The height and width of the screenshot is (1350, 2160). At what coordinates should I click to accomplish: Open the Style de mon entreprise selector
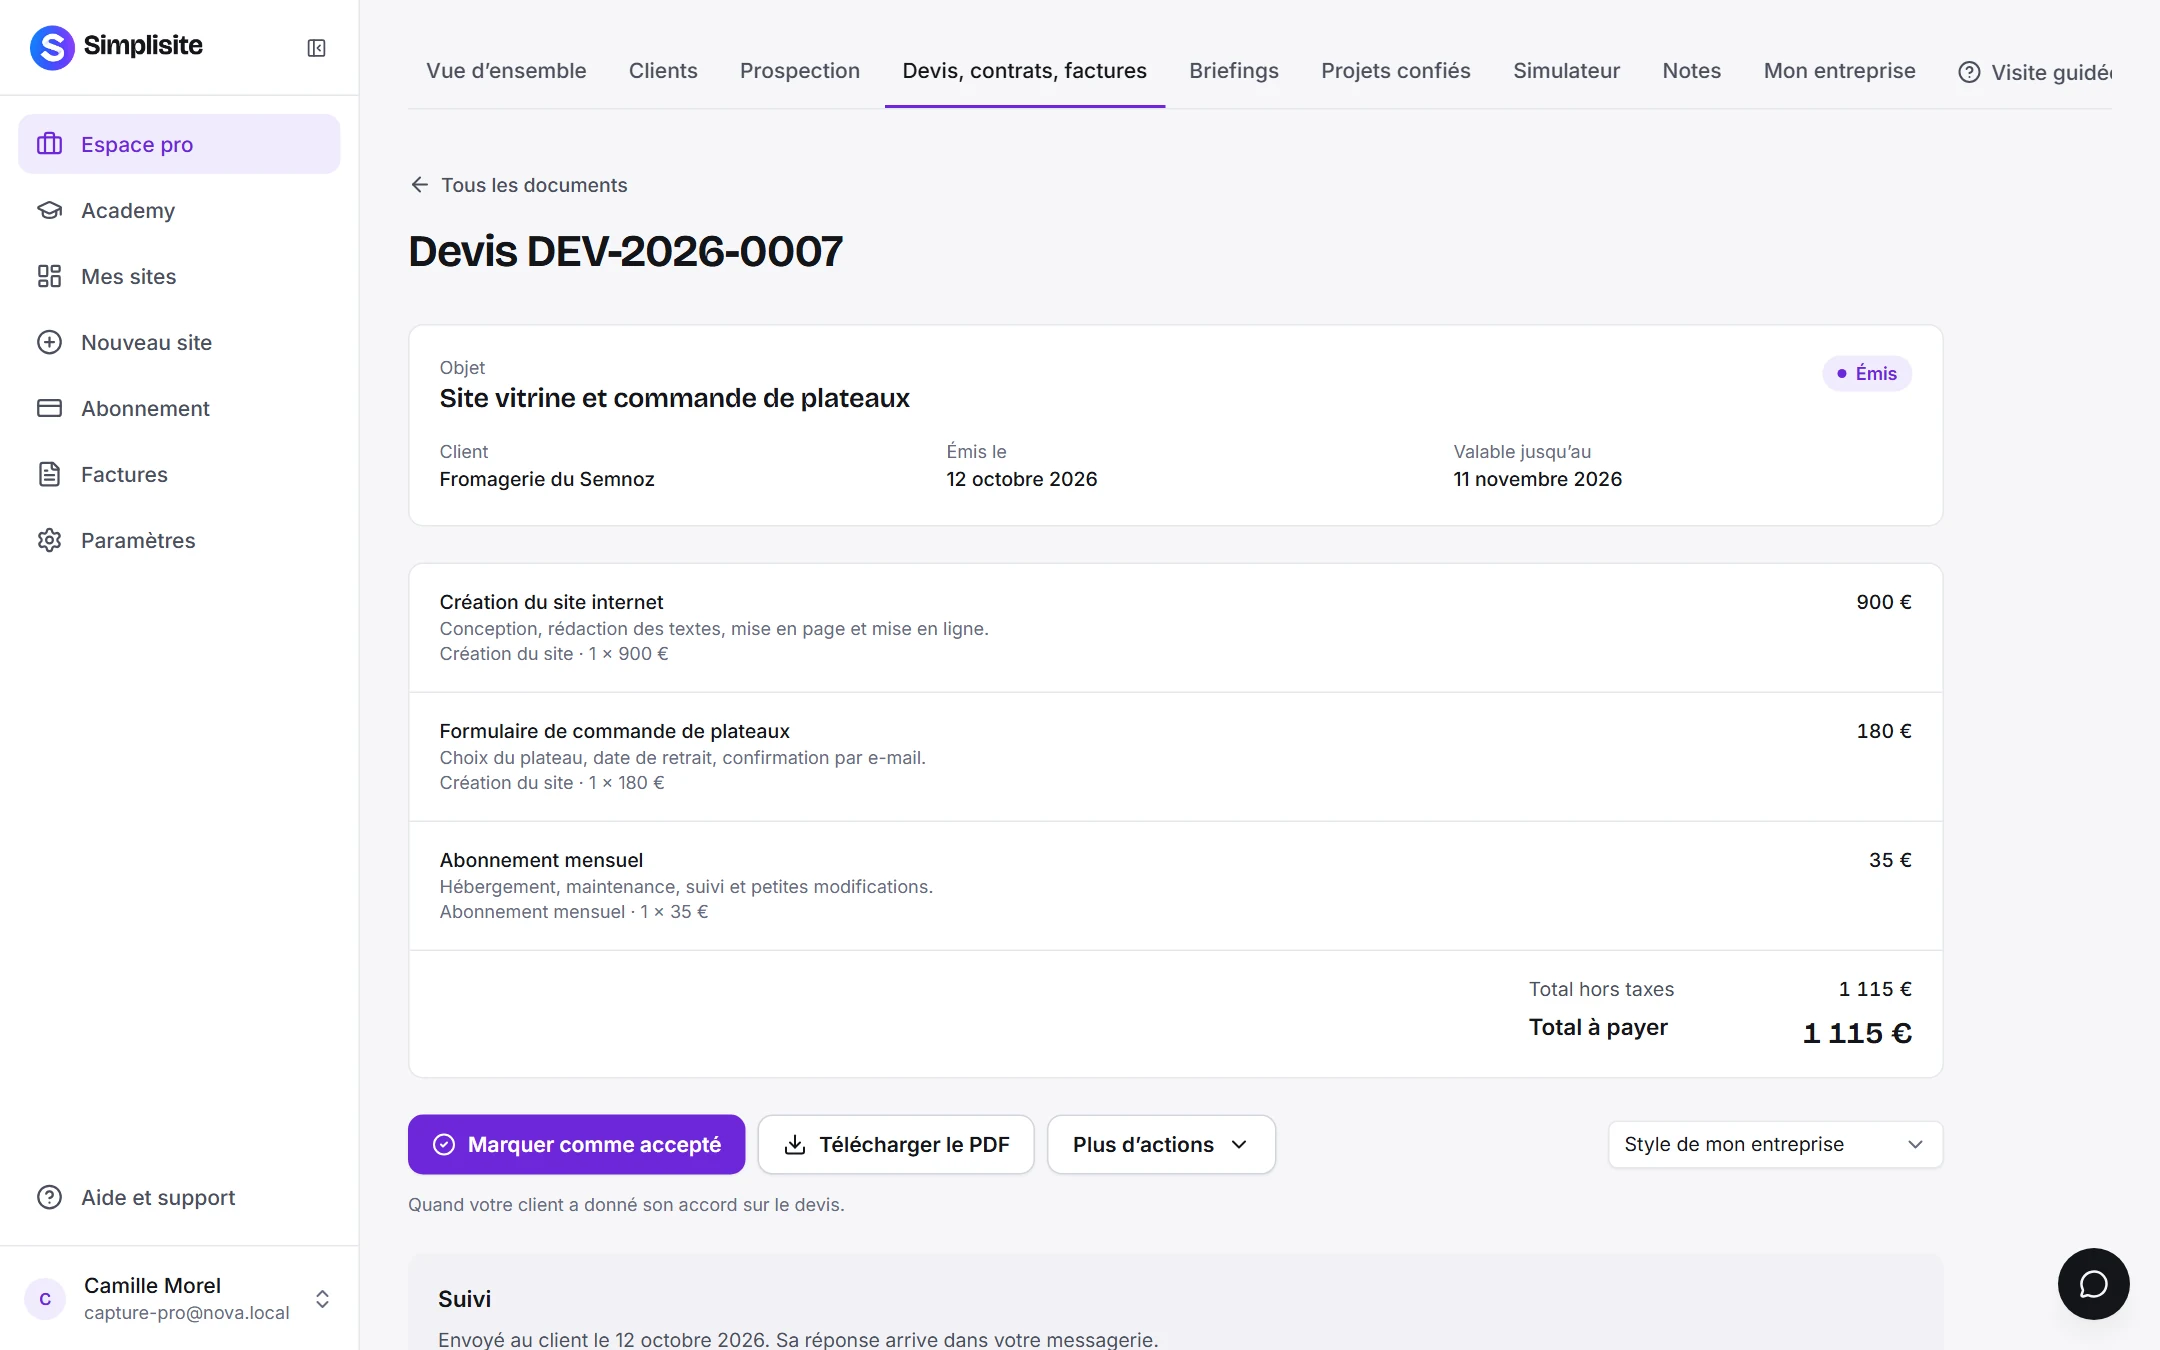[1775, 1145]
